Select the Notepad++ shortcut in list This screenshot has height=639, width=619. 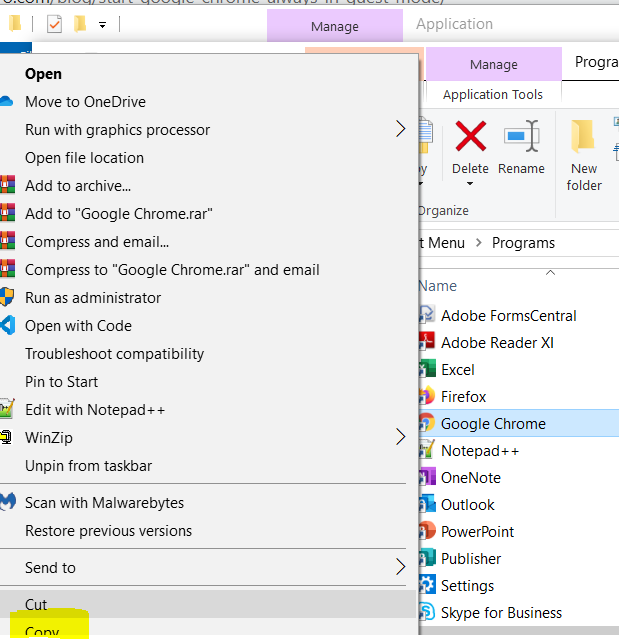[x=479, y=450]
